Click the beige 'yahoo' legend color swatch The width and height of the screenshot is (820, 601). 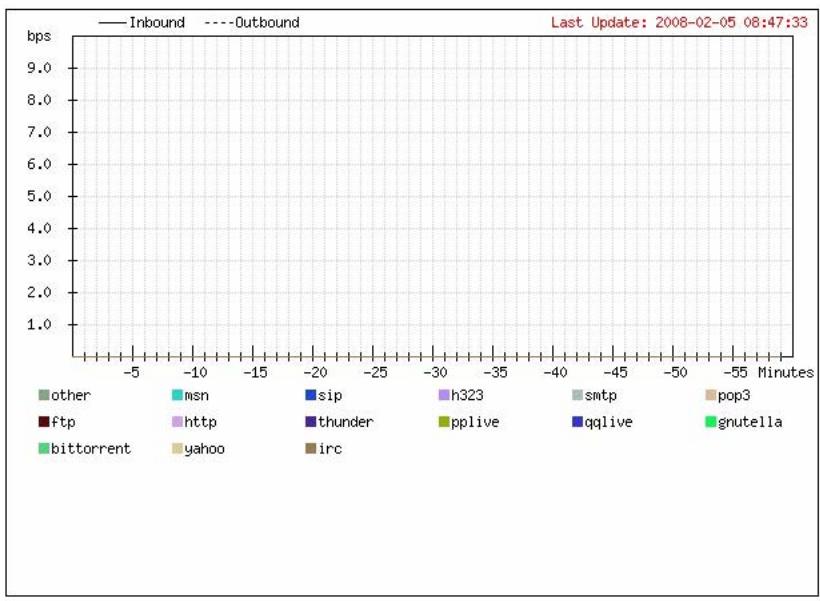[177, 448]
